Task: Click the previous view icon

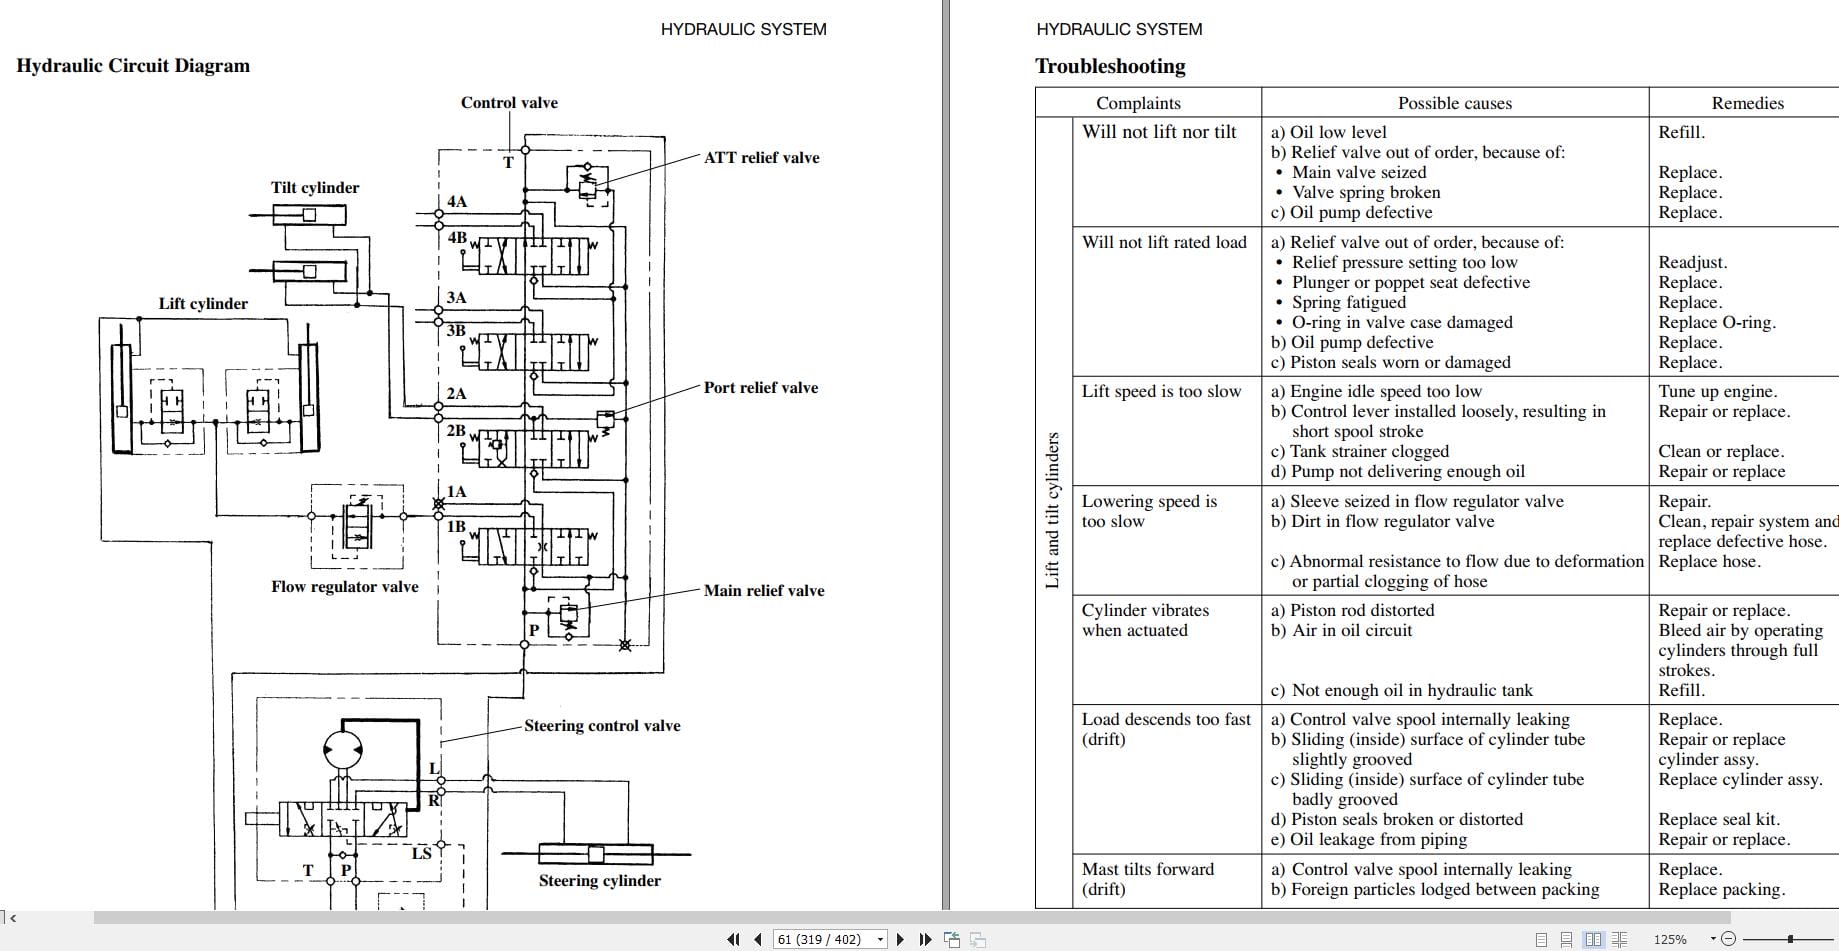Action: pos(952,939)
